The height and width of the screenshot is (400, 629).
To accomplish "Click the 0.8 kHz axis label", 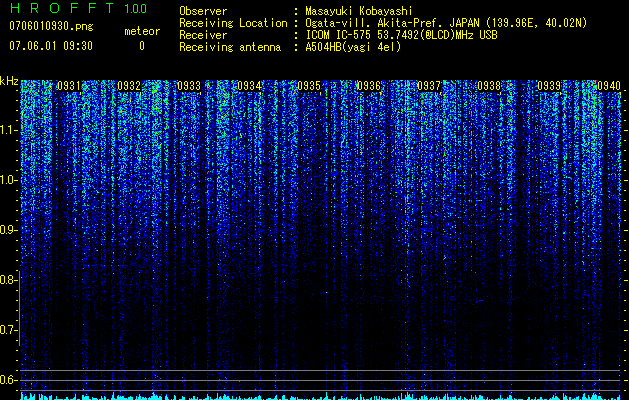I will 8,280.
